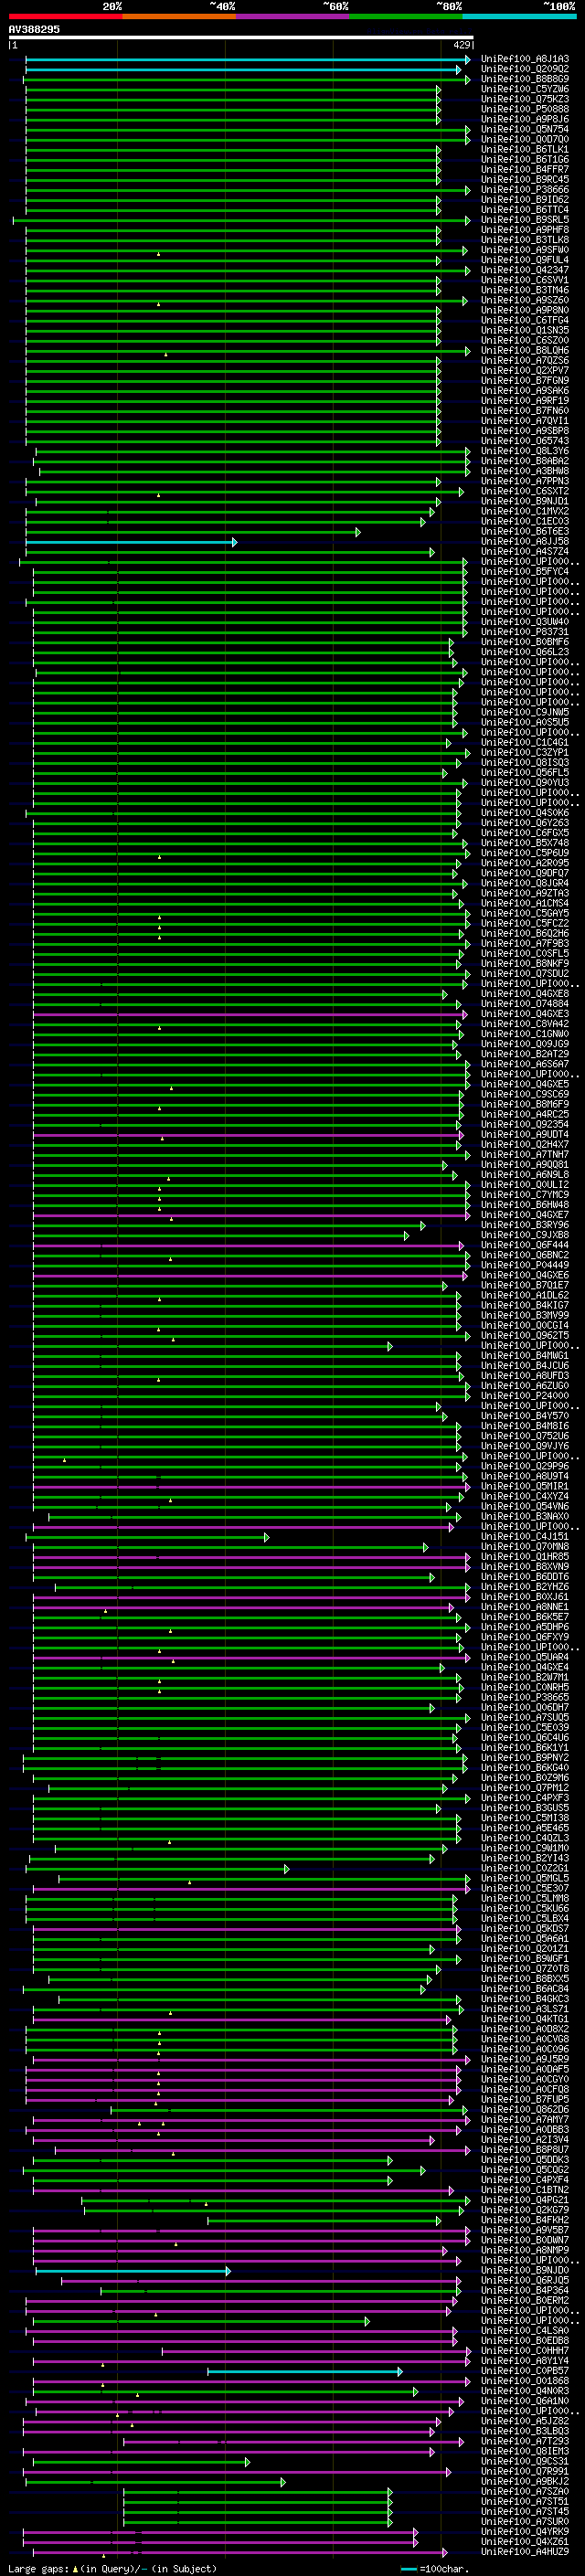585x2576 pixels.
Task: Select the UniRef100_Q8L3Y6 label
Action: 525,451
